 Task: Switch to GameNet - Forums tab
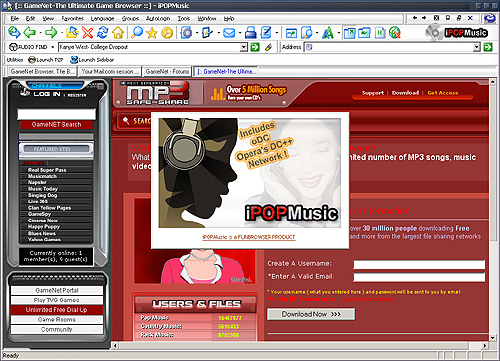point(167,71)
